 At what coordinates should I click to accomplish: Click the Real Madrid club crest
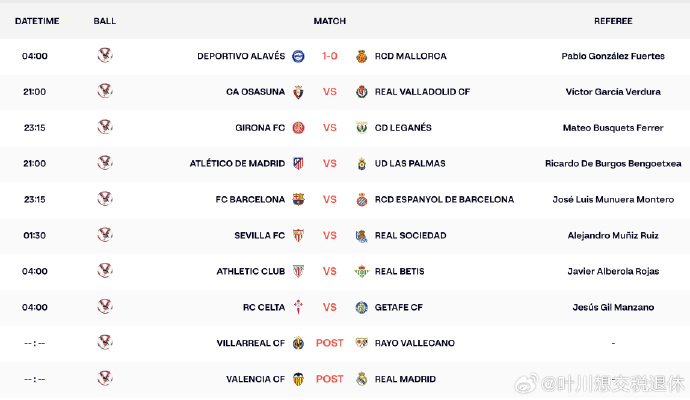click(x=362, y=379)
